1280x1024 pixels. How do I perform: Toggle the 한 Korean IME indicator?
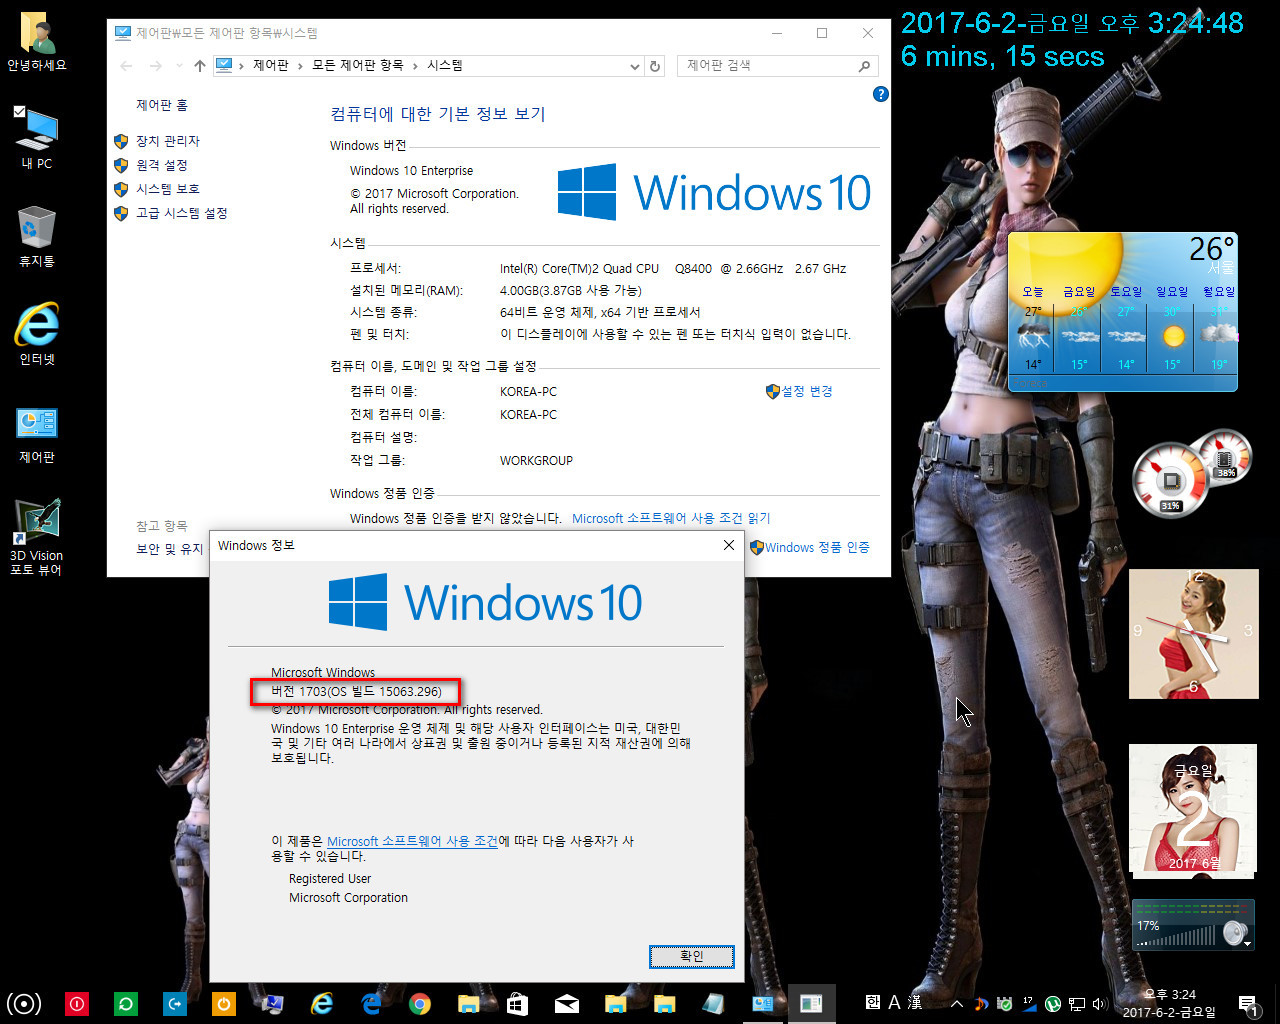873,1002
